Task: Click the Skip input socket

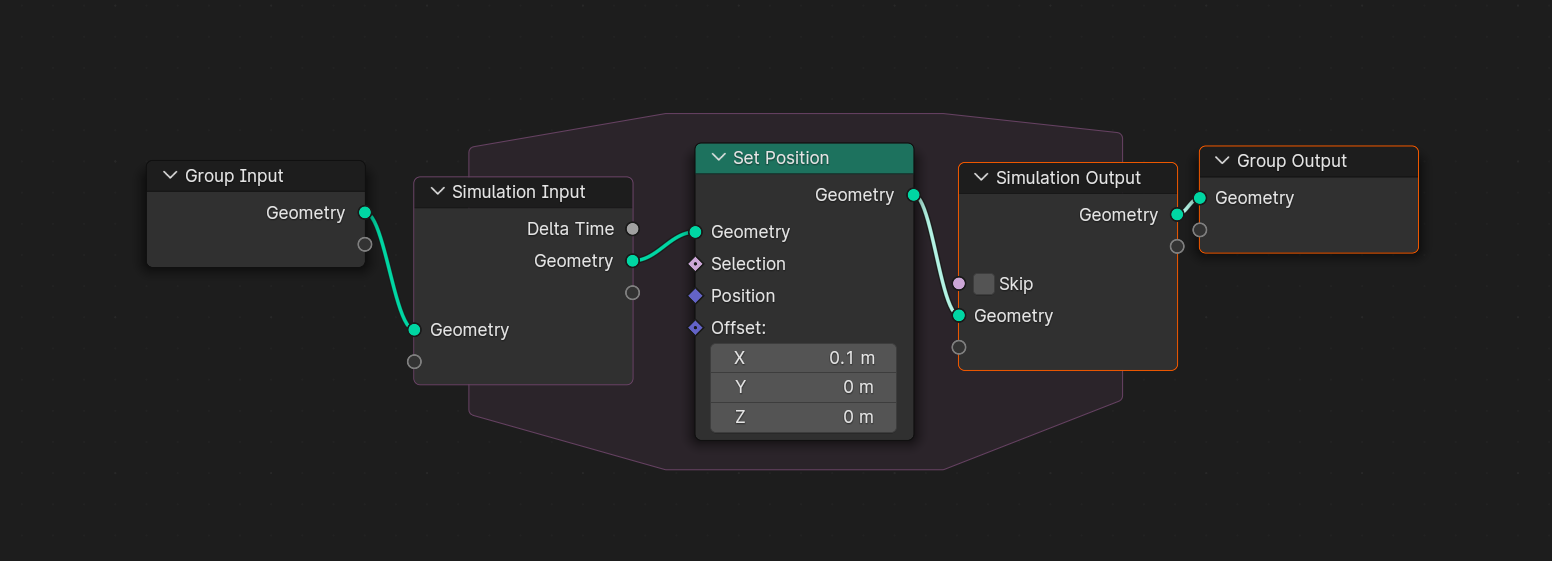Action: (x=959, y=284)
